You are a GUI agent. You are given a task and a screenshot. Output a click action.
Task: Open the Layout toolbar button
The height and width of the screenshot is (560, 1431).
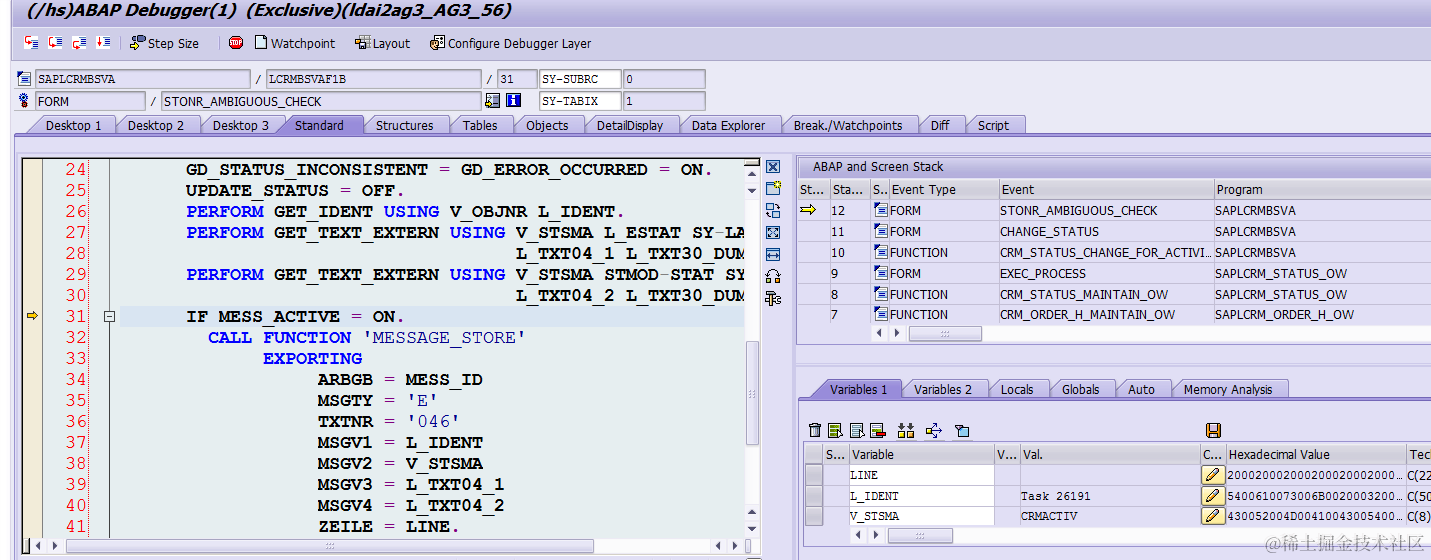[x=383, y=43]
